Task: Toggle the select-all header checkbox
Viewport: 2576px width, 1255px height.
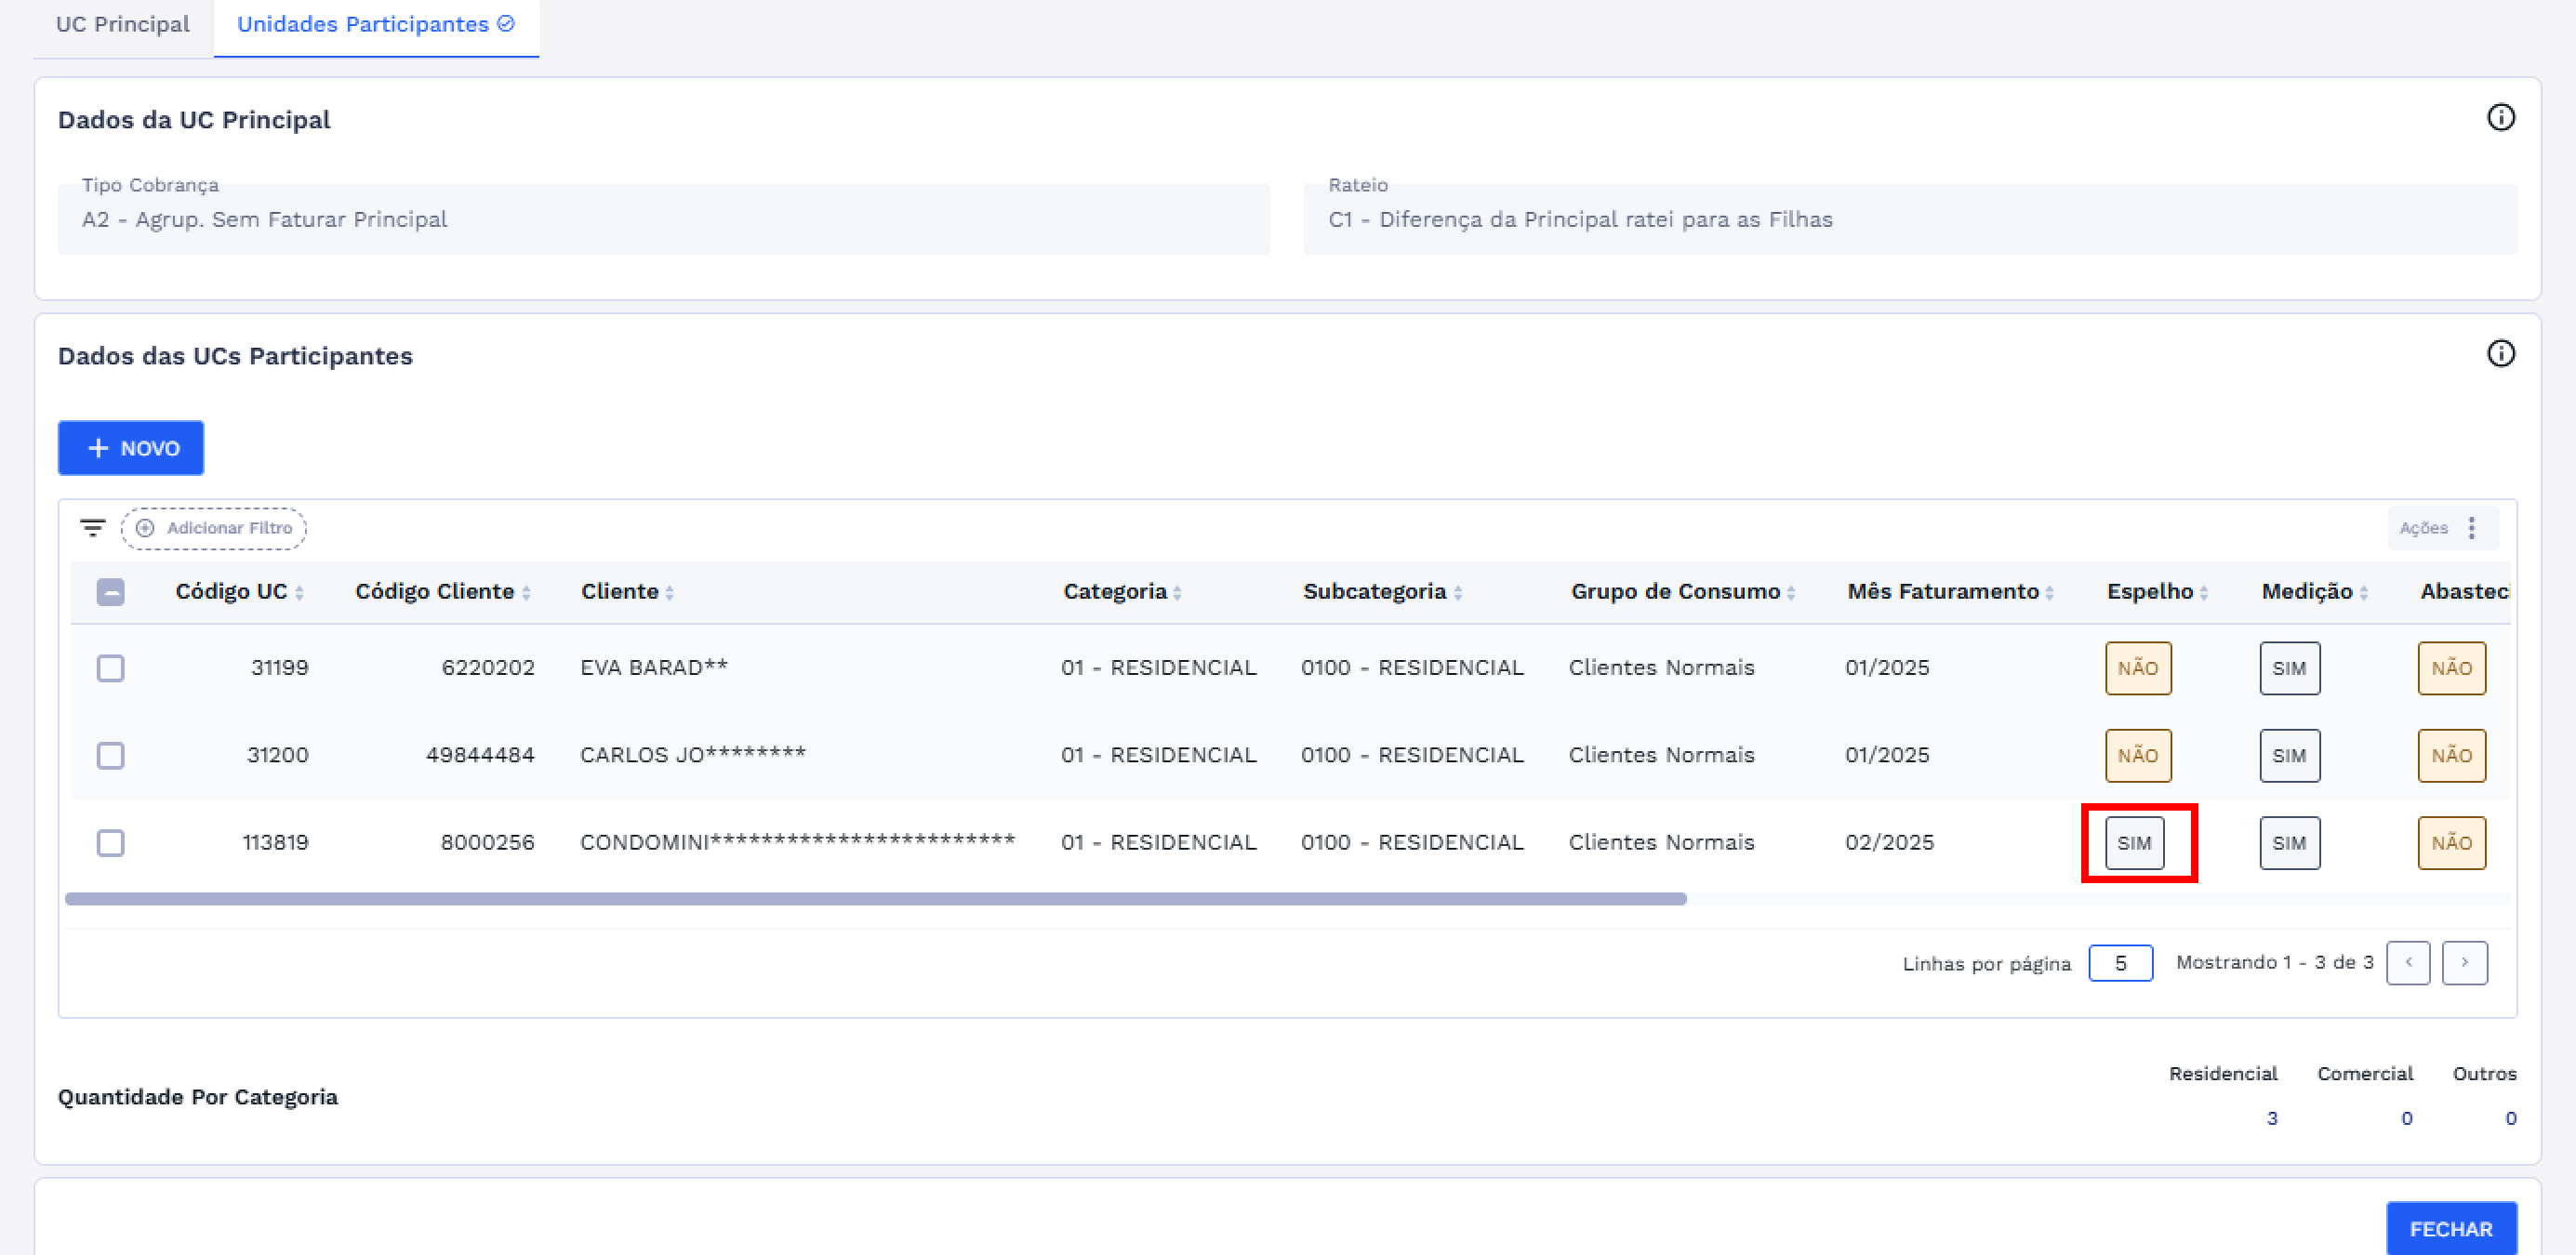Action: click(111, 592)
